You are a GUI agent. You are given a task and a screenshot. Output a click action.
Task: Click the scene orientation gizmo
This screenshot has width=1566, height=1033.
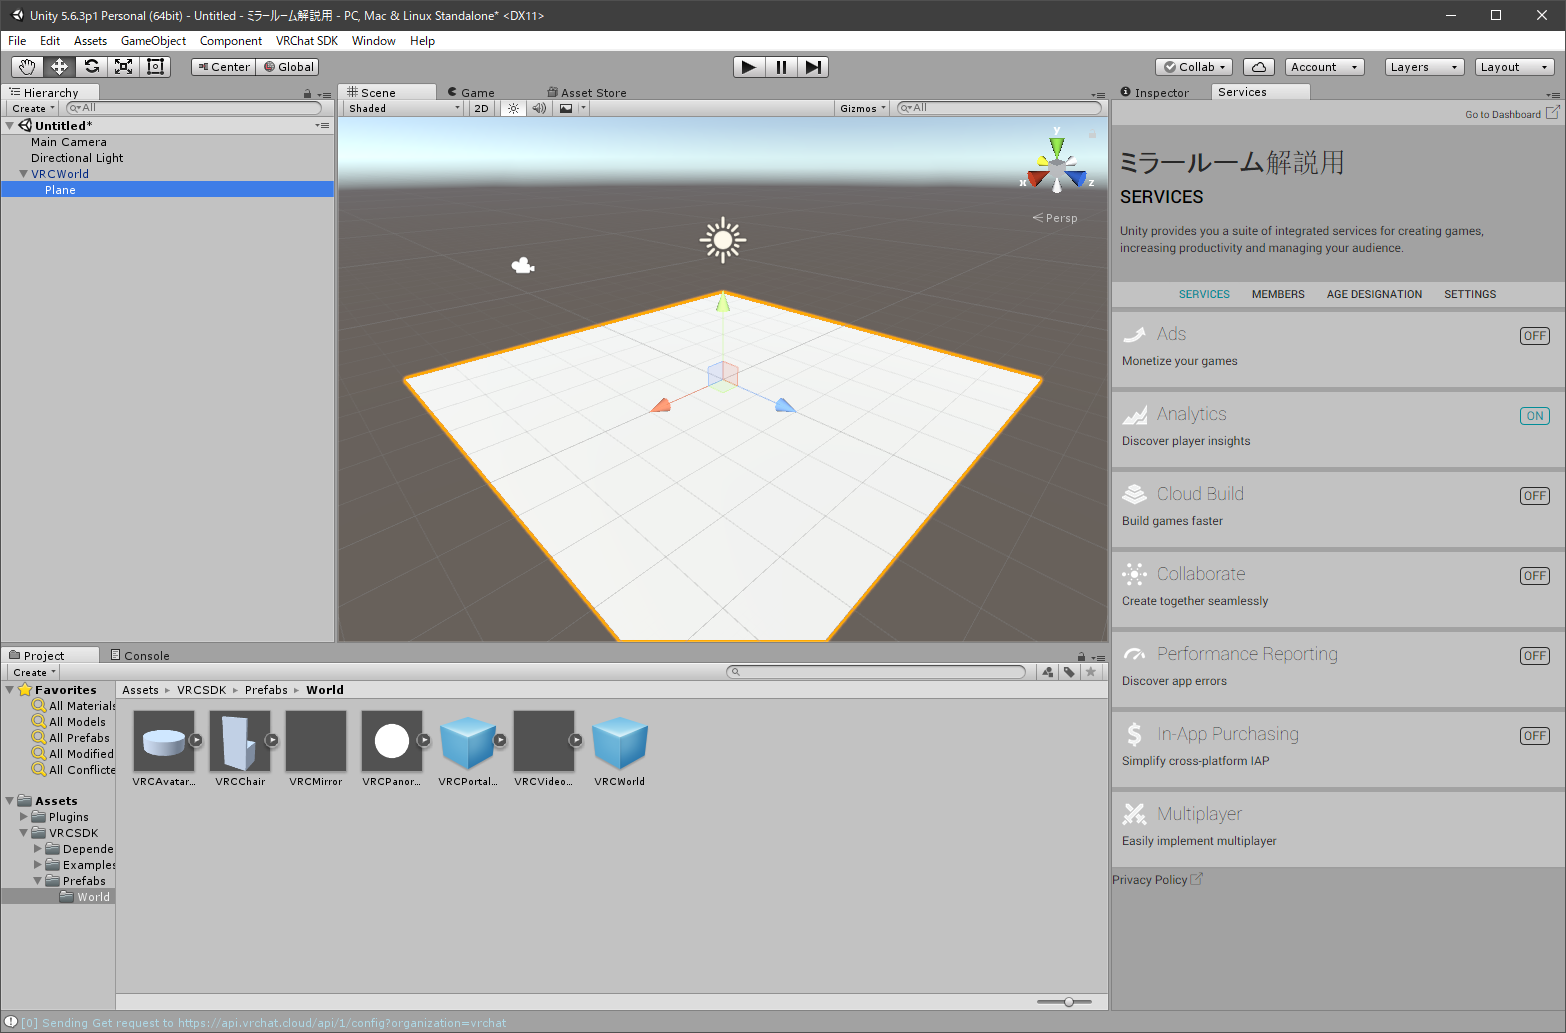click(1057, 165)
